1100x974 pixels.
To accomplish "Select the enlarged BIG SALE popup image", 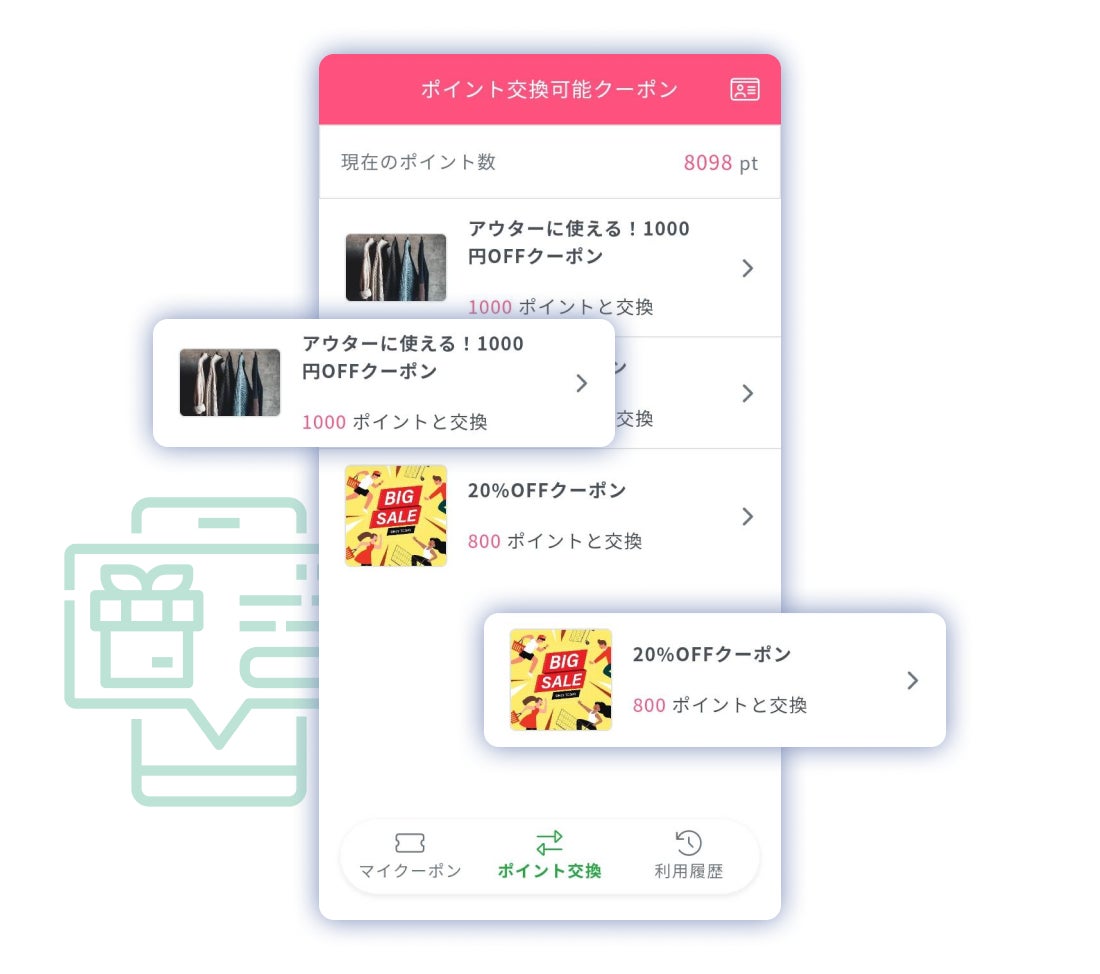I will click(x=561, y=679).
